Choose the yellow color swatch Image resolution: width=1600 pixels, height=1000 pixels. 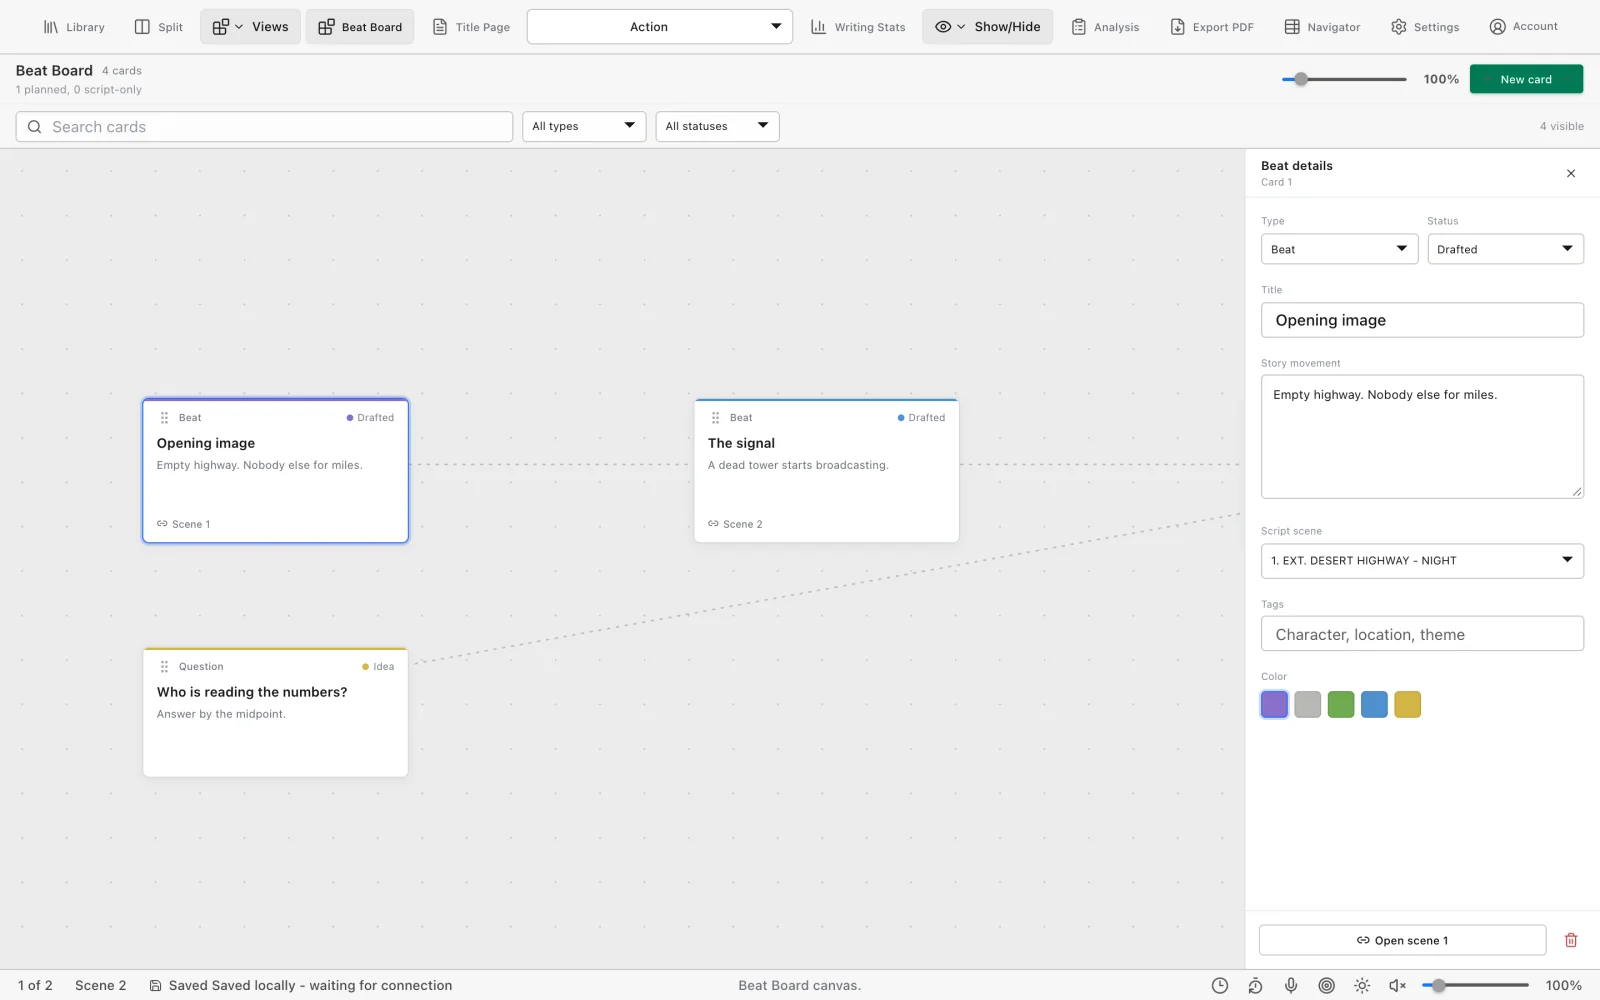point(1408,705)
